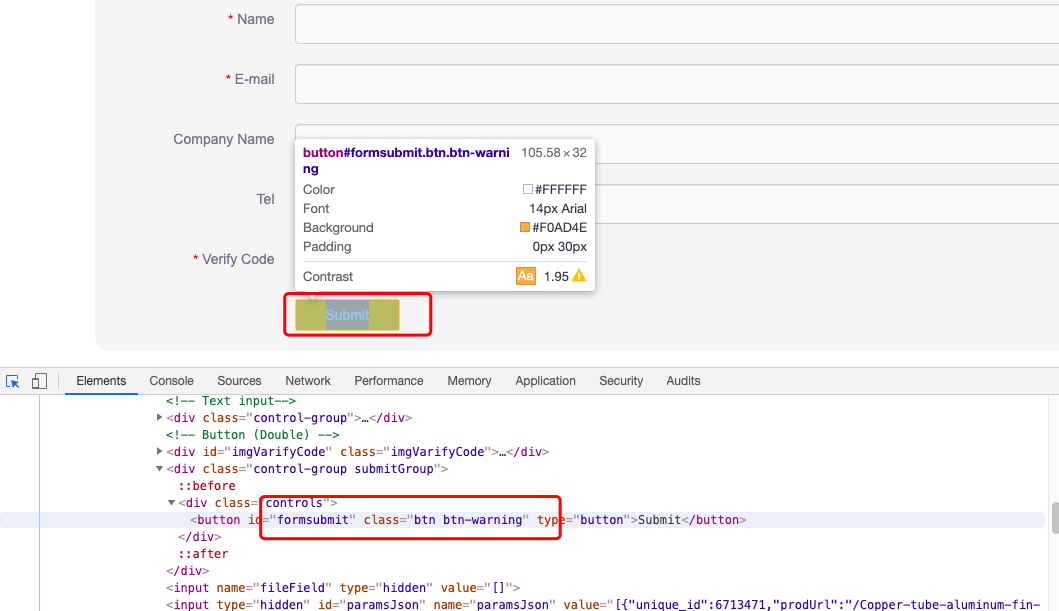The width and height of the screenshot is (1059, 611).
Task: Switch to the Console tab
Action: [171, 381]
